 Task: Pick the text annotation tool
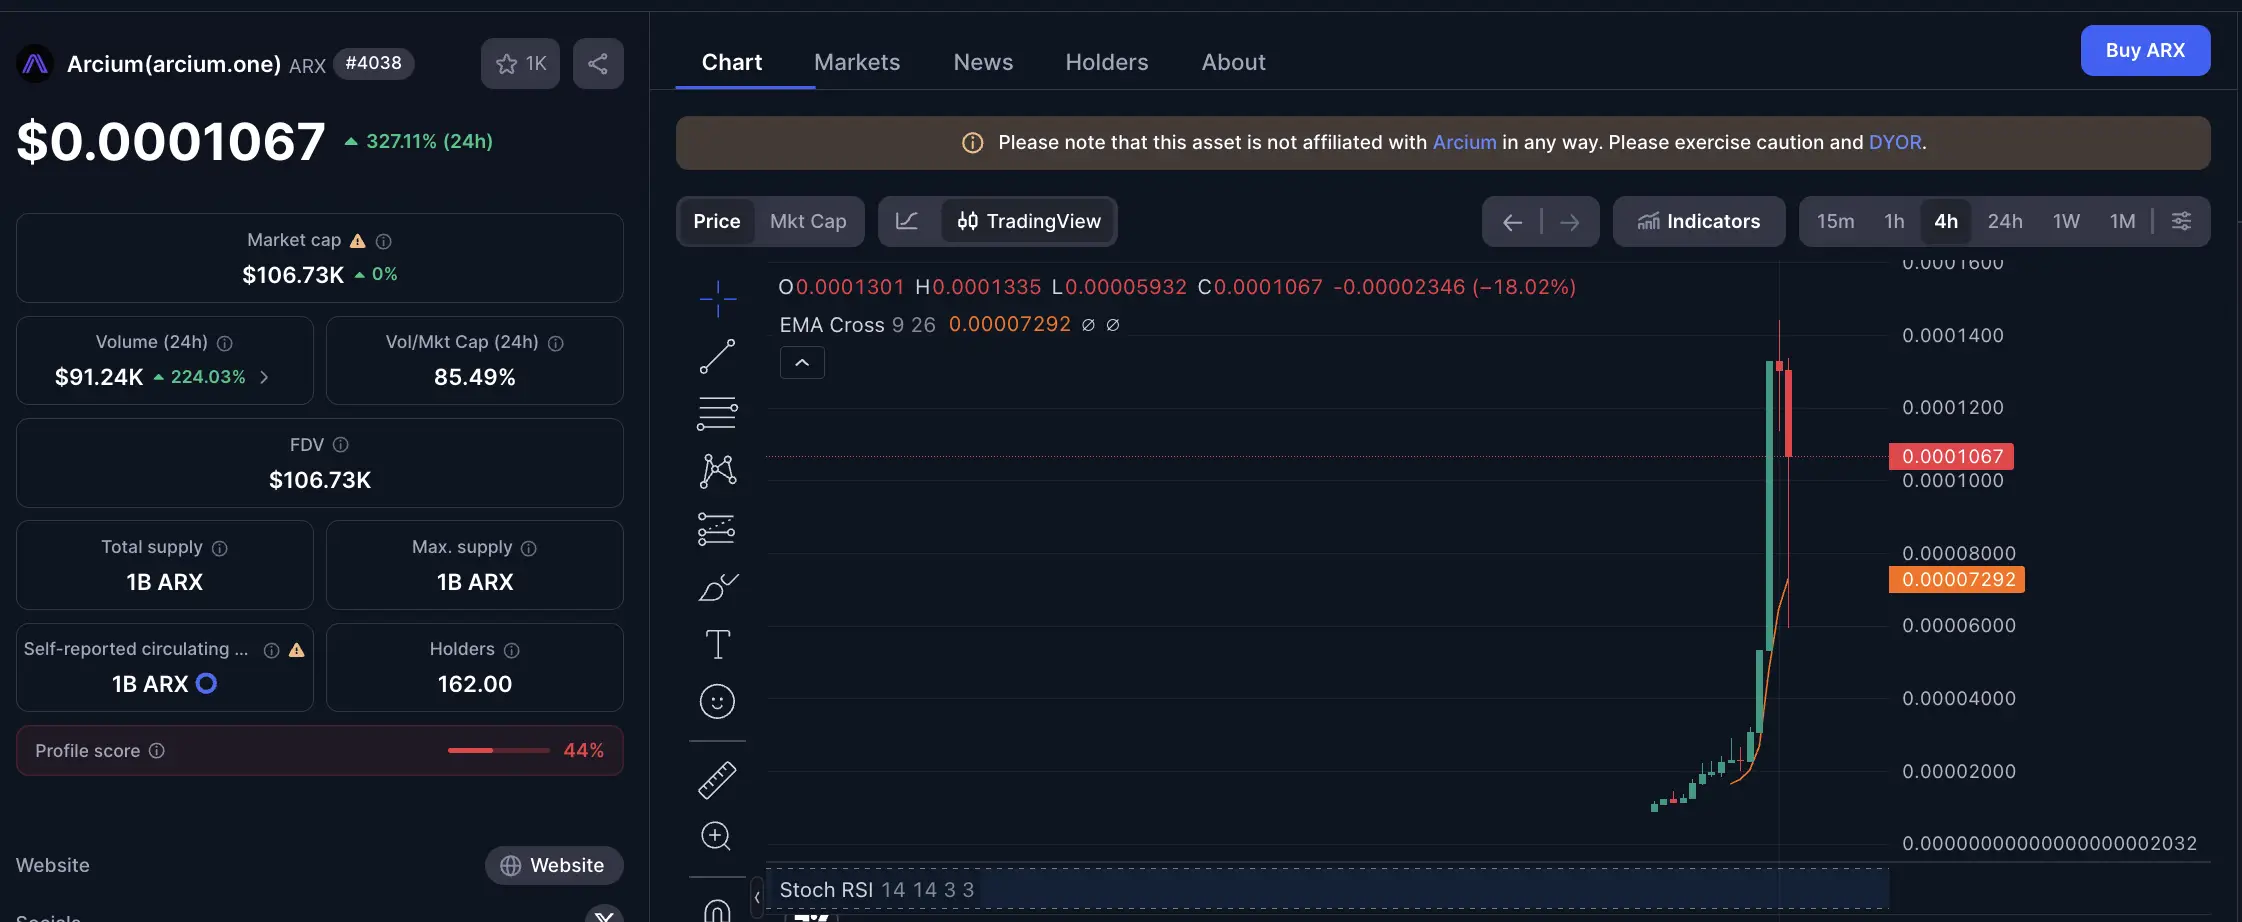717,644
